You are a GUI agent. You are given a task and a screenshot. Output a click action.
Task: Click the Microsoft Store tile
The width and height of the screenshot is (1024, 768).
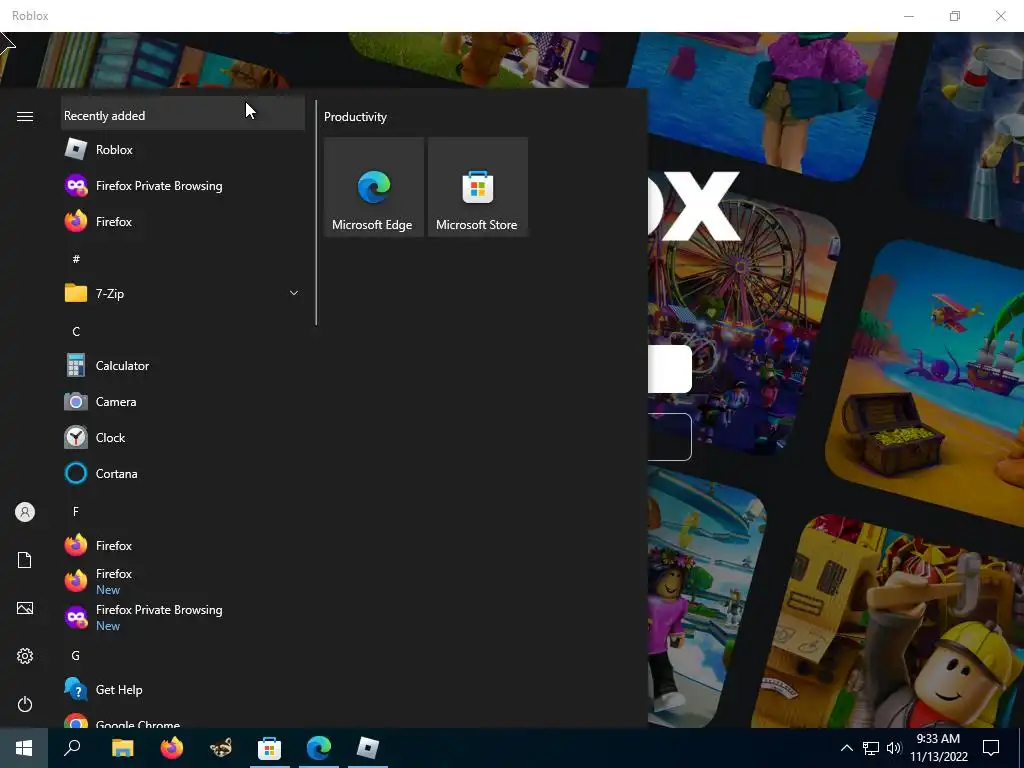coord(477,187)
